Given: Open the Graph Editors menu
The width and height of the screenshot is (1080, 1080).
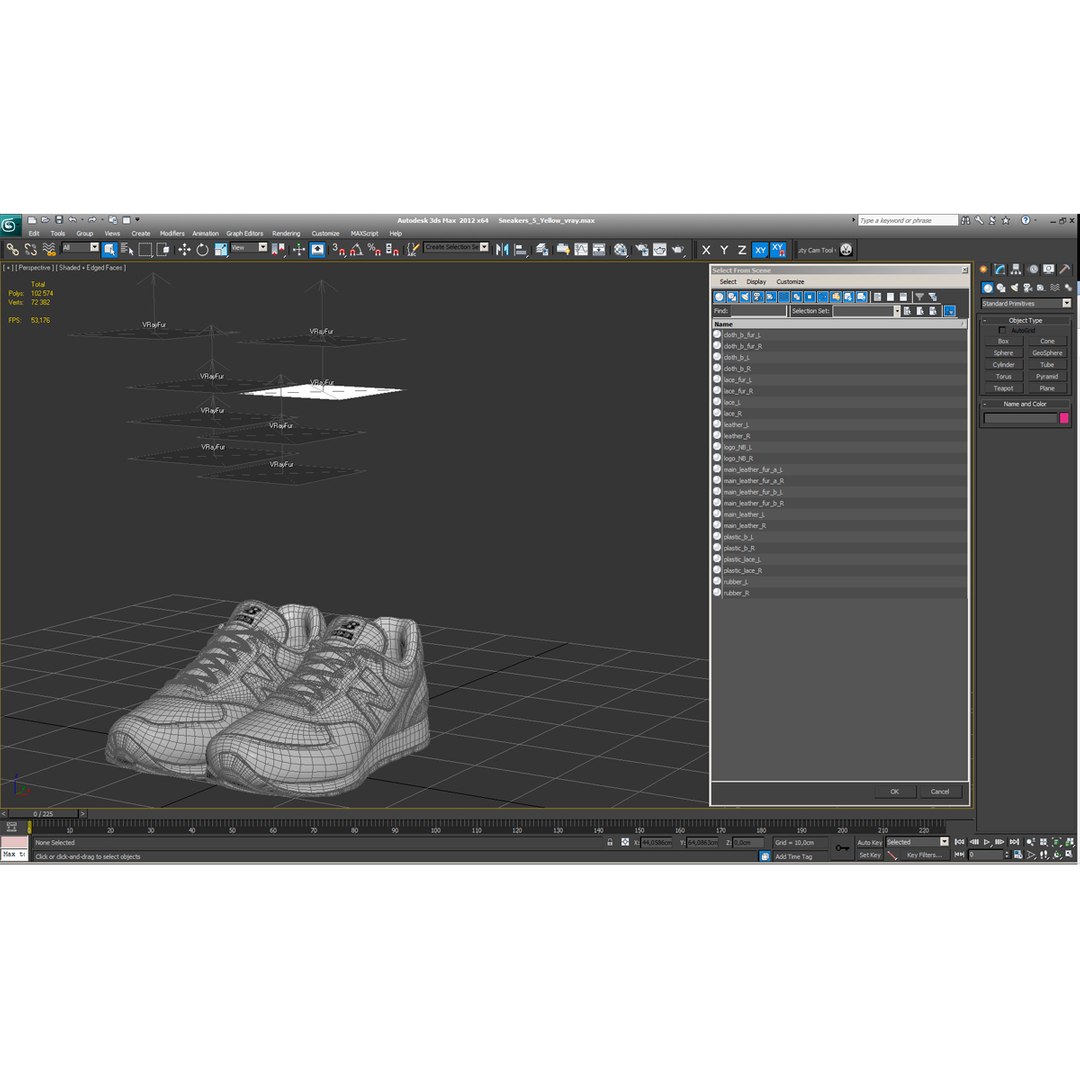Looking at the screenshot, I should 245,233.
